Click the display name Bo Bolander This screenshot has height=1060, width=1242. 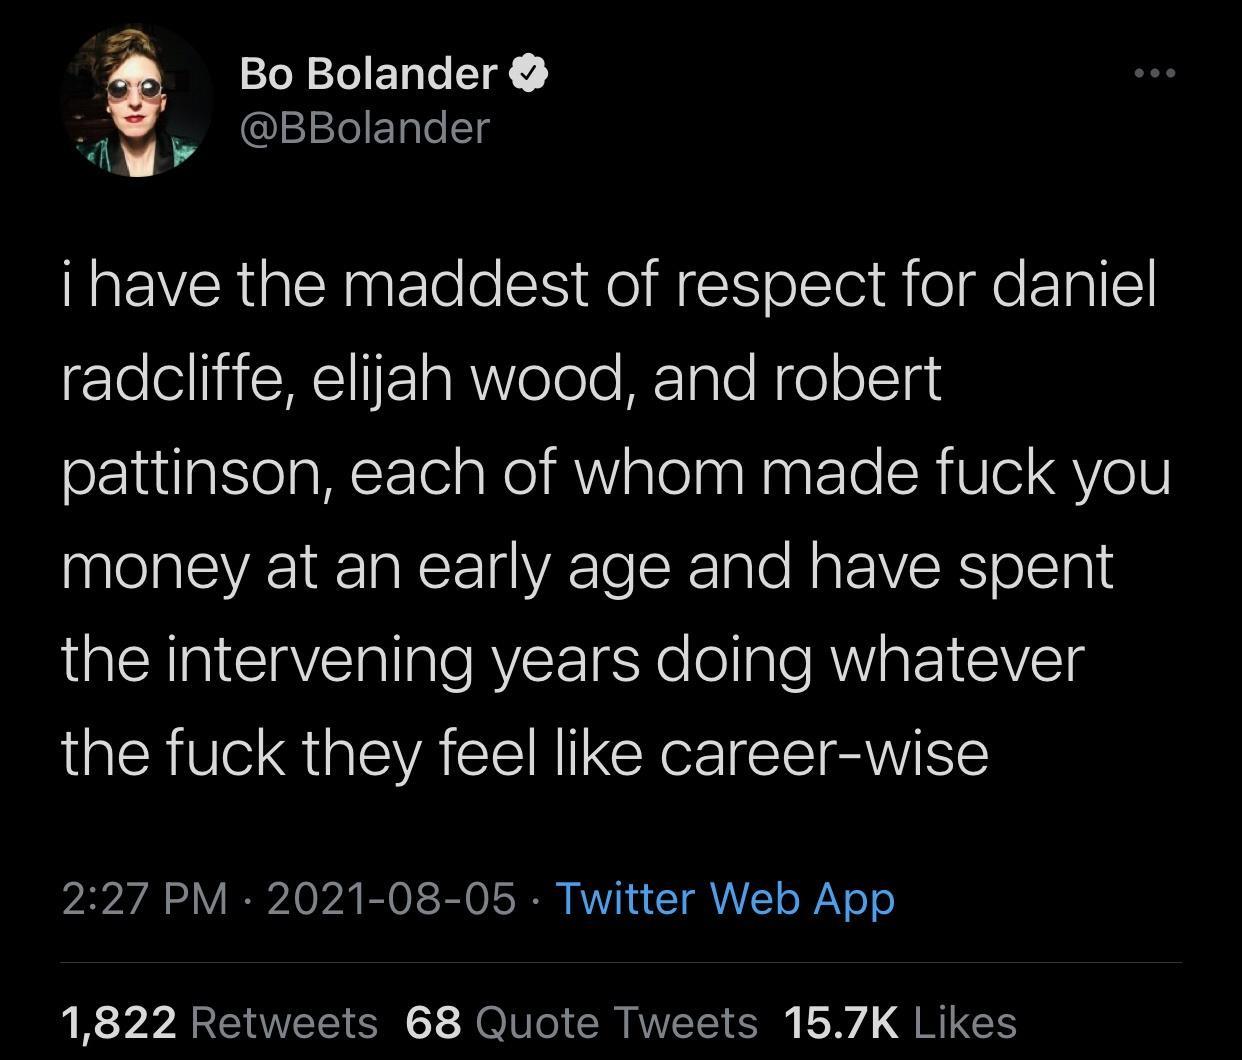click(368, 73)
